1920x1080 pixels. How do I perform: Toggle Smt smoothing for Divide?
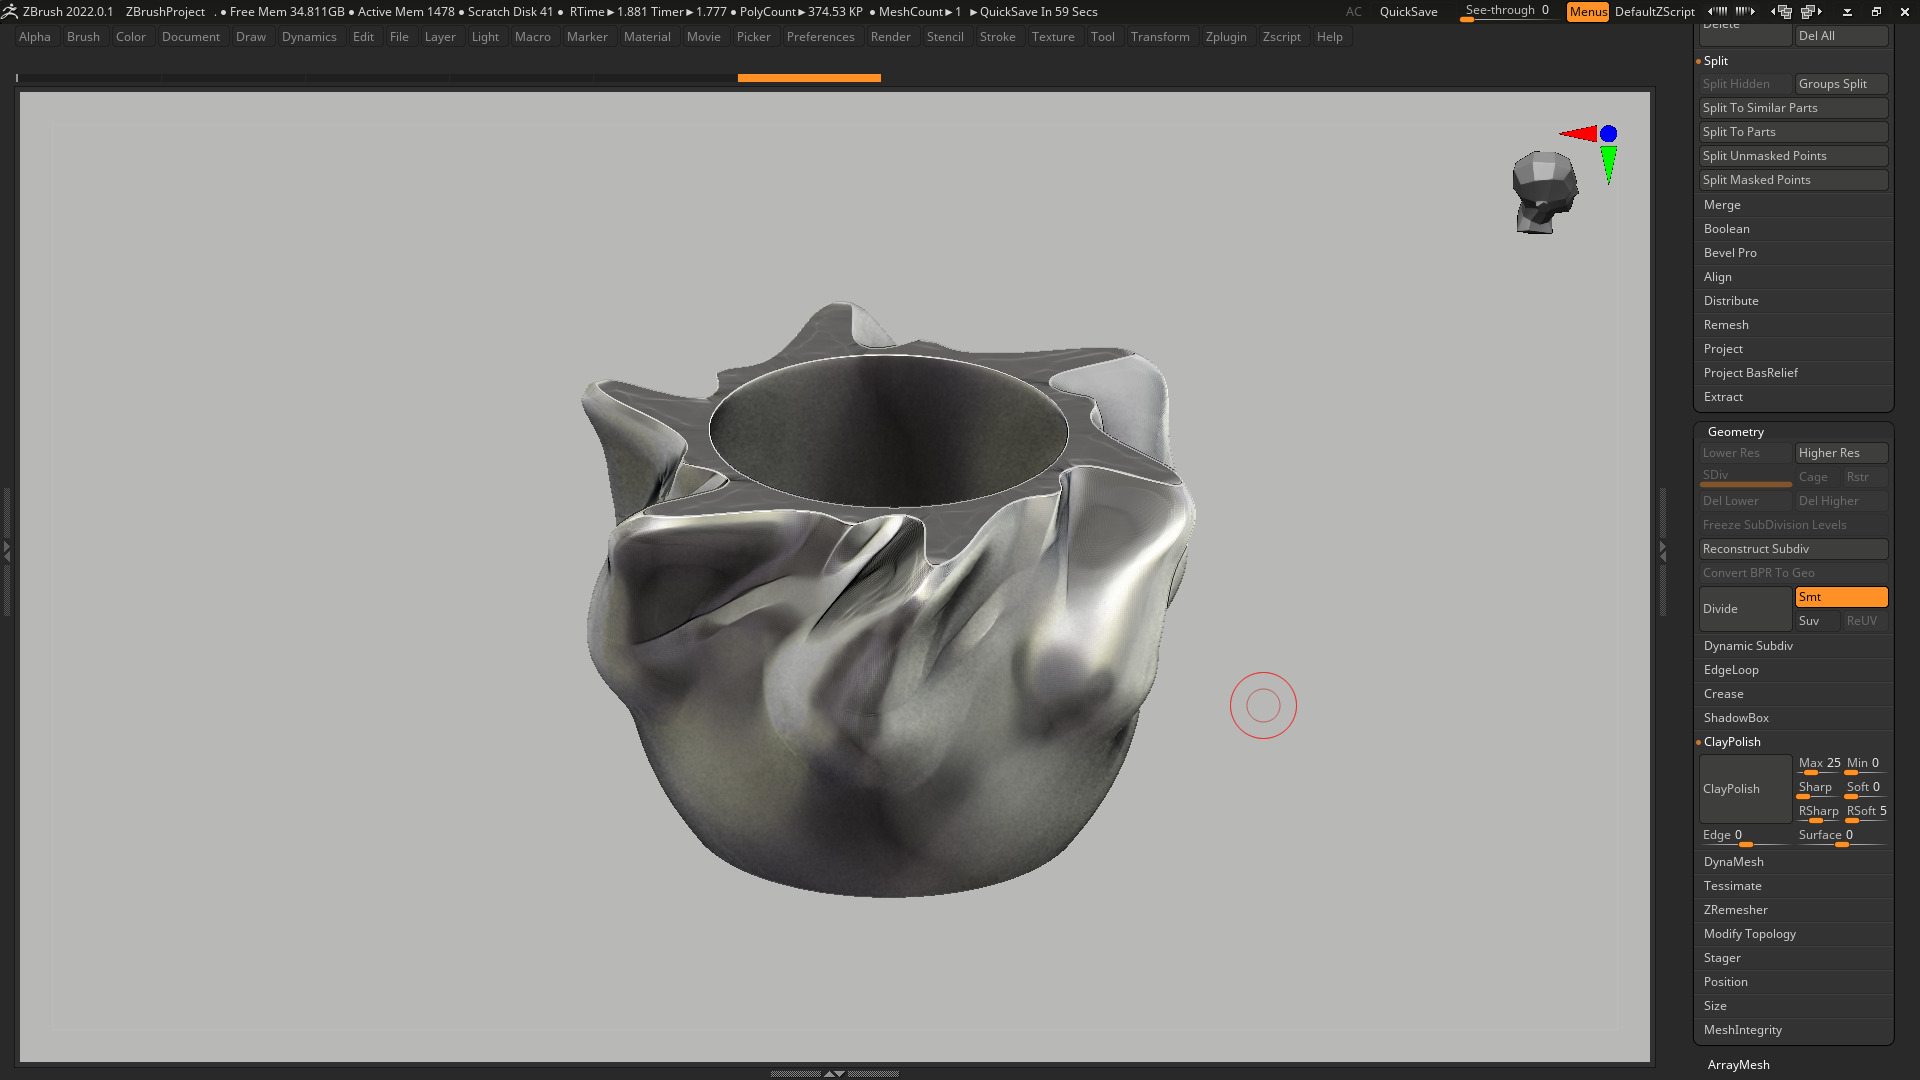pos(1841,597)
